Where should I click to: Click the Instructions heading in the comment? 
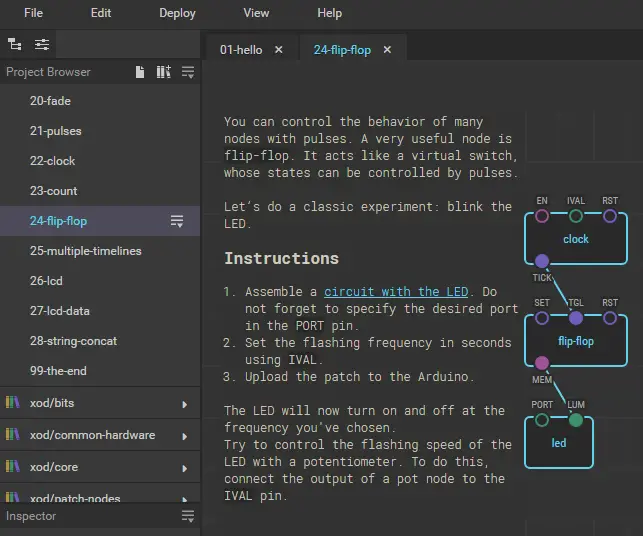pos(281,258)
